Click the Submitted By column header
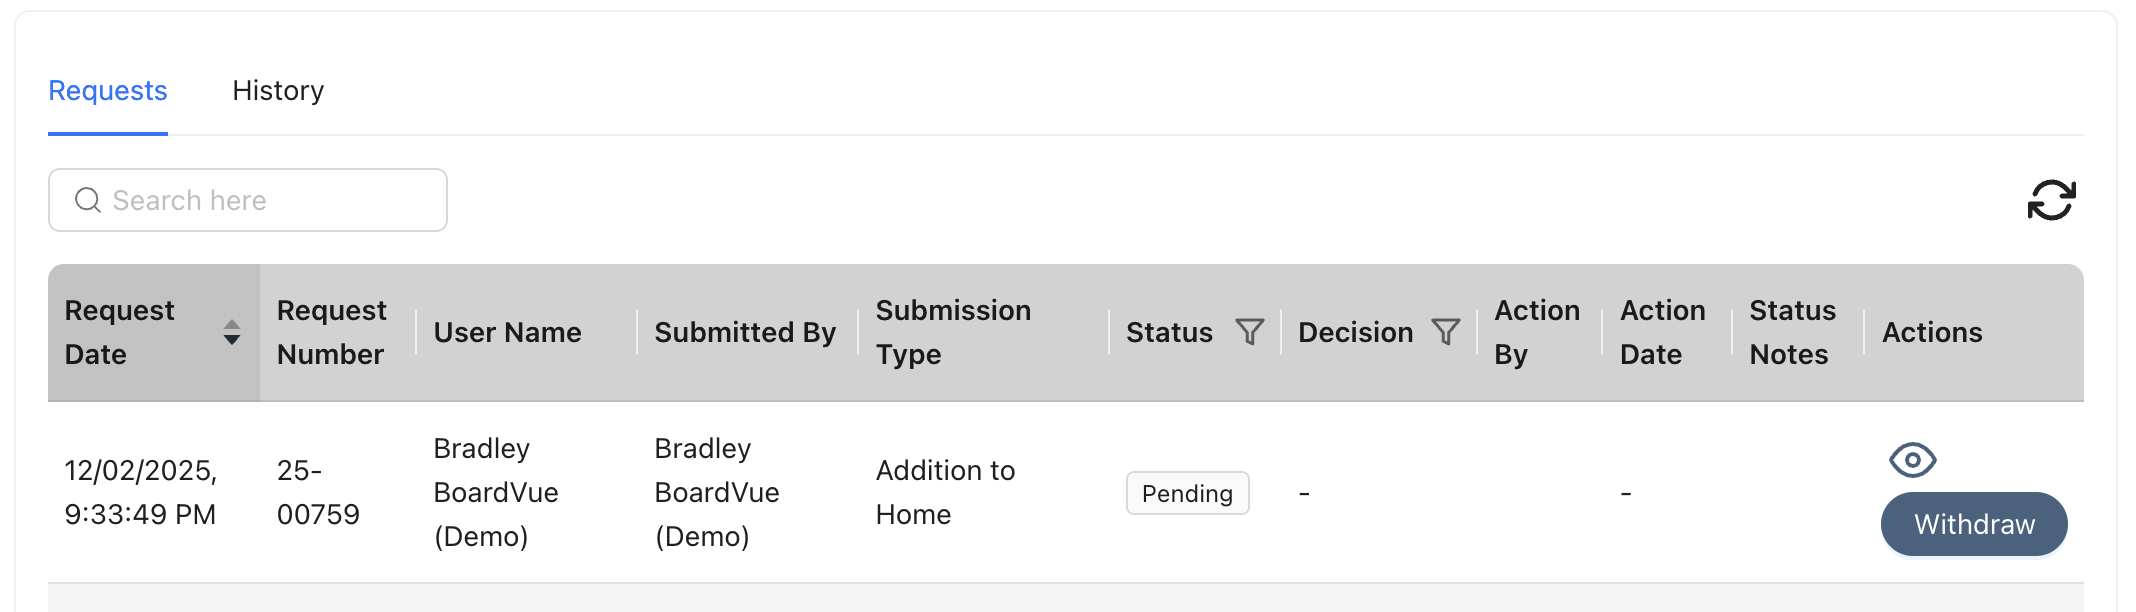 (x=745, y=332)
